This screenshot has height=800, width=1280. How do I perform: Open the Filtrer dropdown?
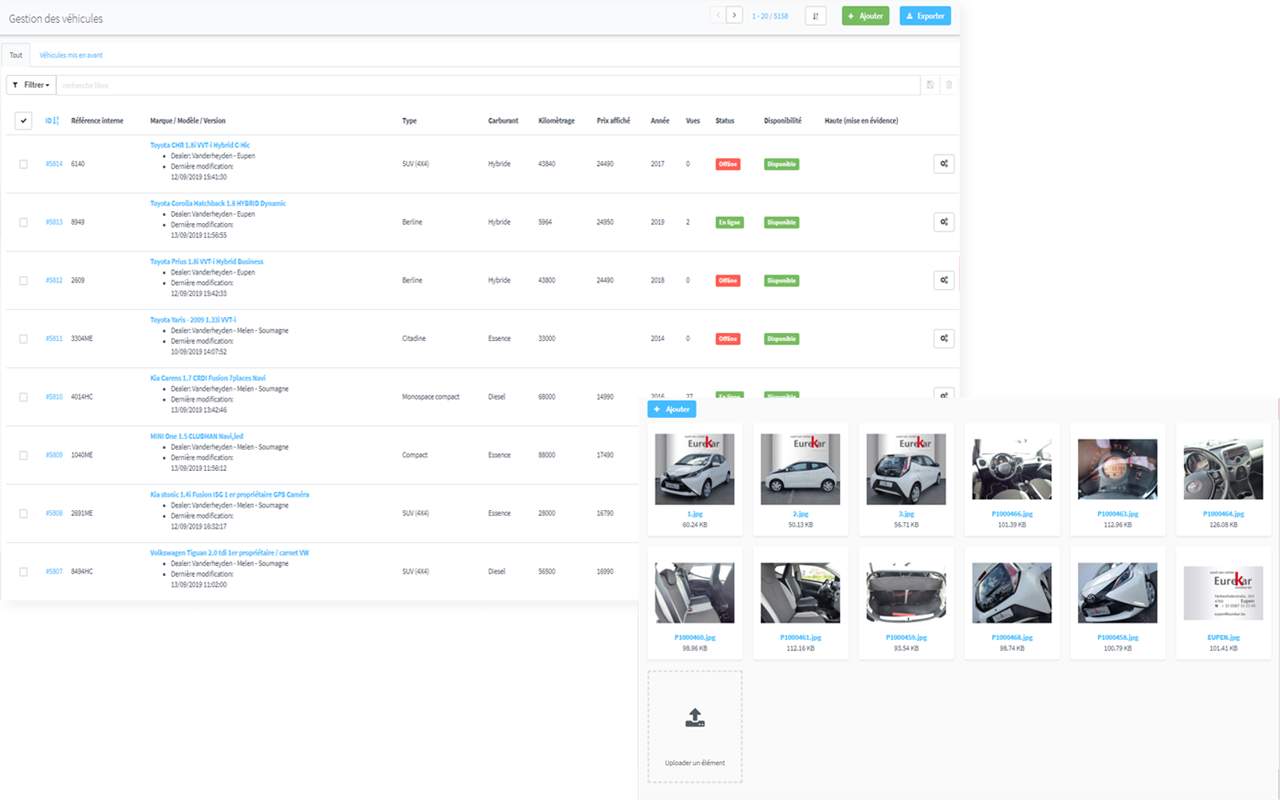(x=31, y=85)
